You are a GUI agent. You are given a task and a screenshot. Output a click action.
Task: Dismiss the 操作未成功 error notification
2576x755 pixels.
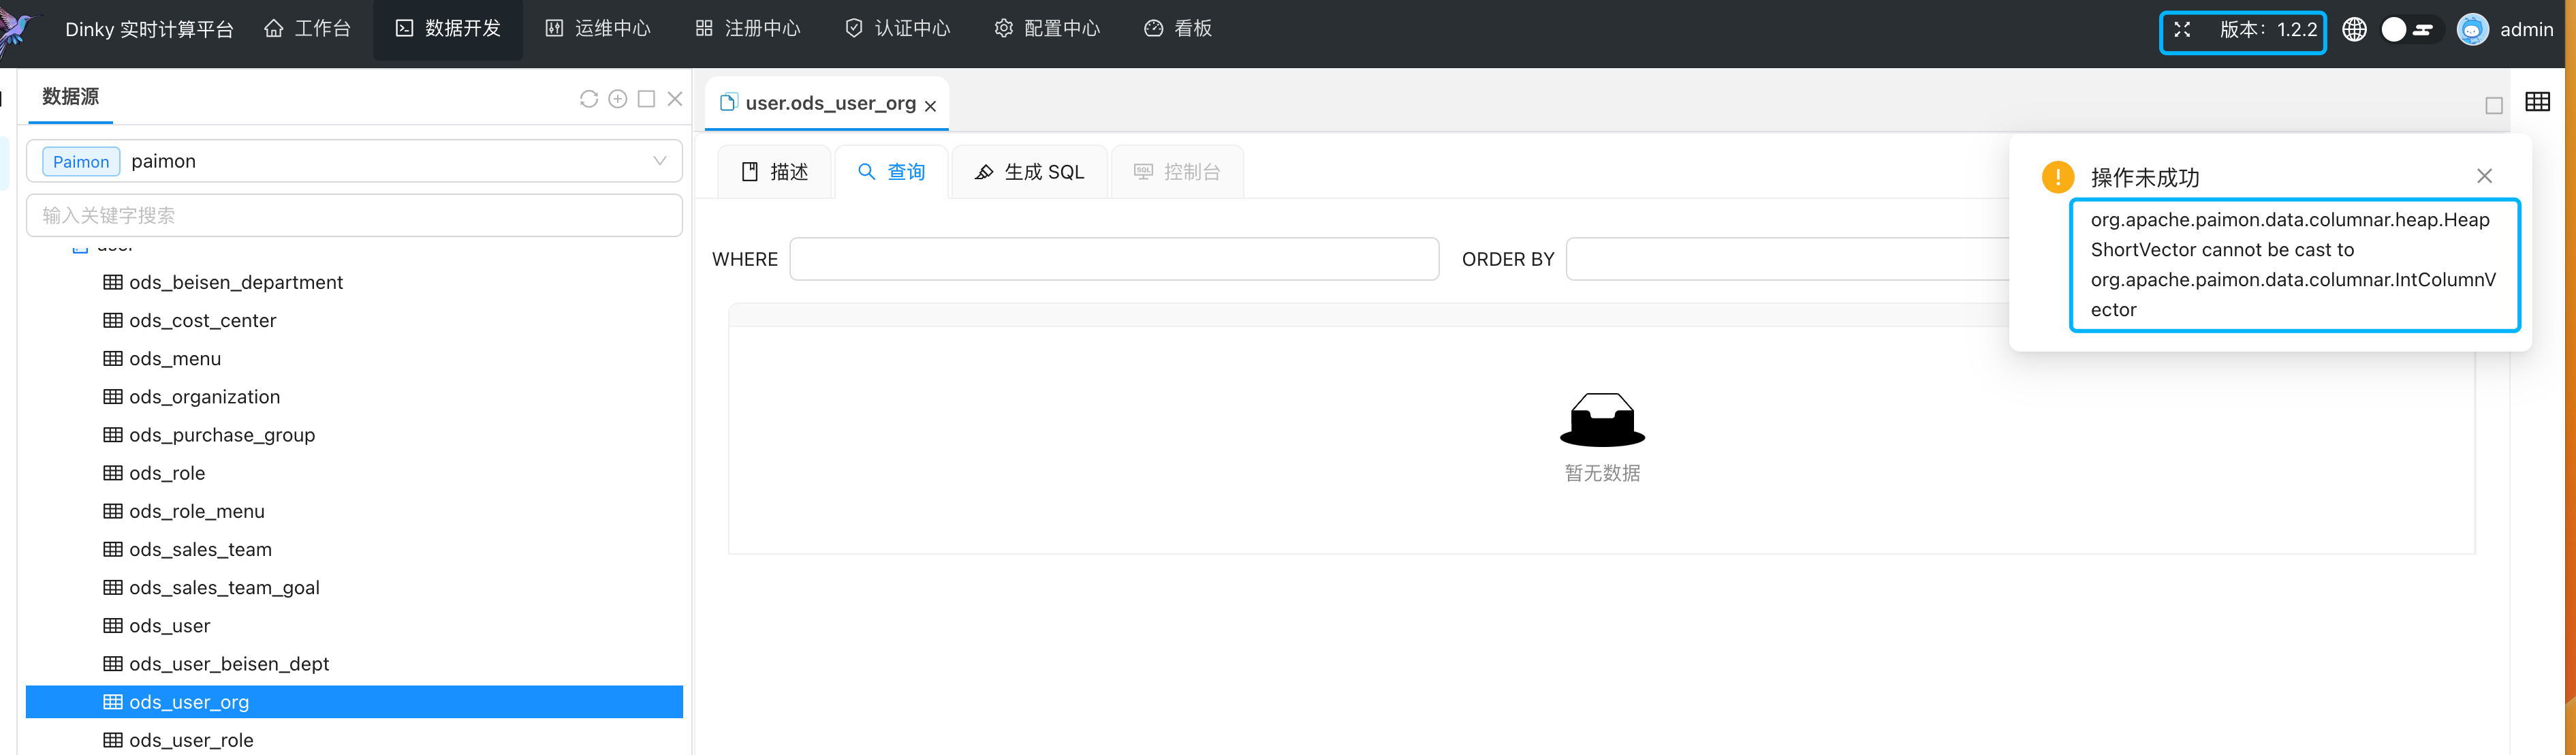tap(2484, 176)
